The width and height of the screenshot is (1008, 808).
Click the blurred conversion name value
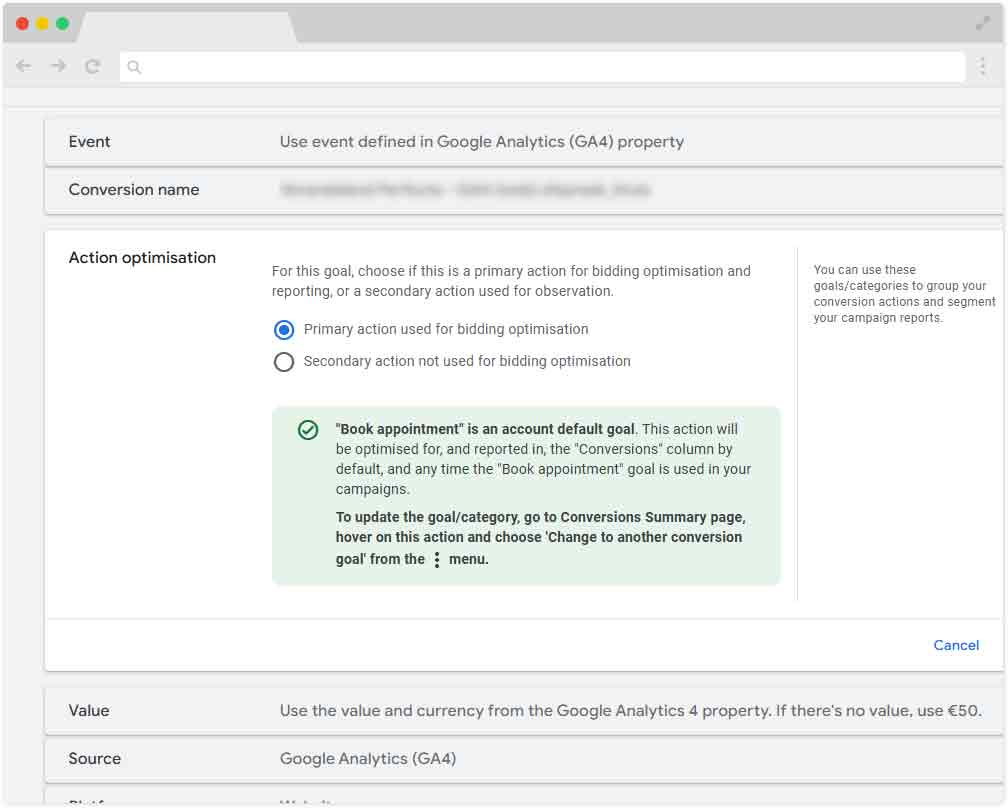465,190
